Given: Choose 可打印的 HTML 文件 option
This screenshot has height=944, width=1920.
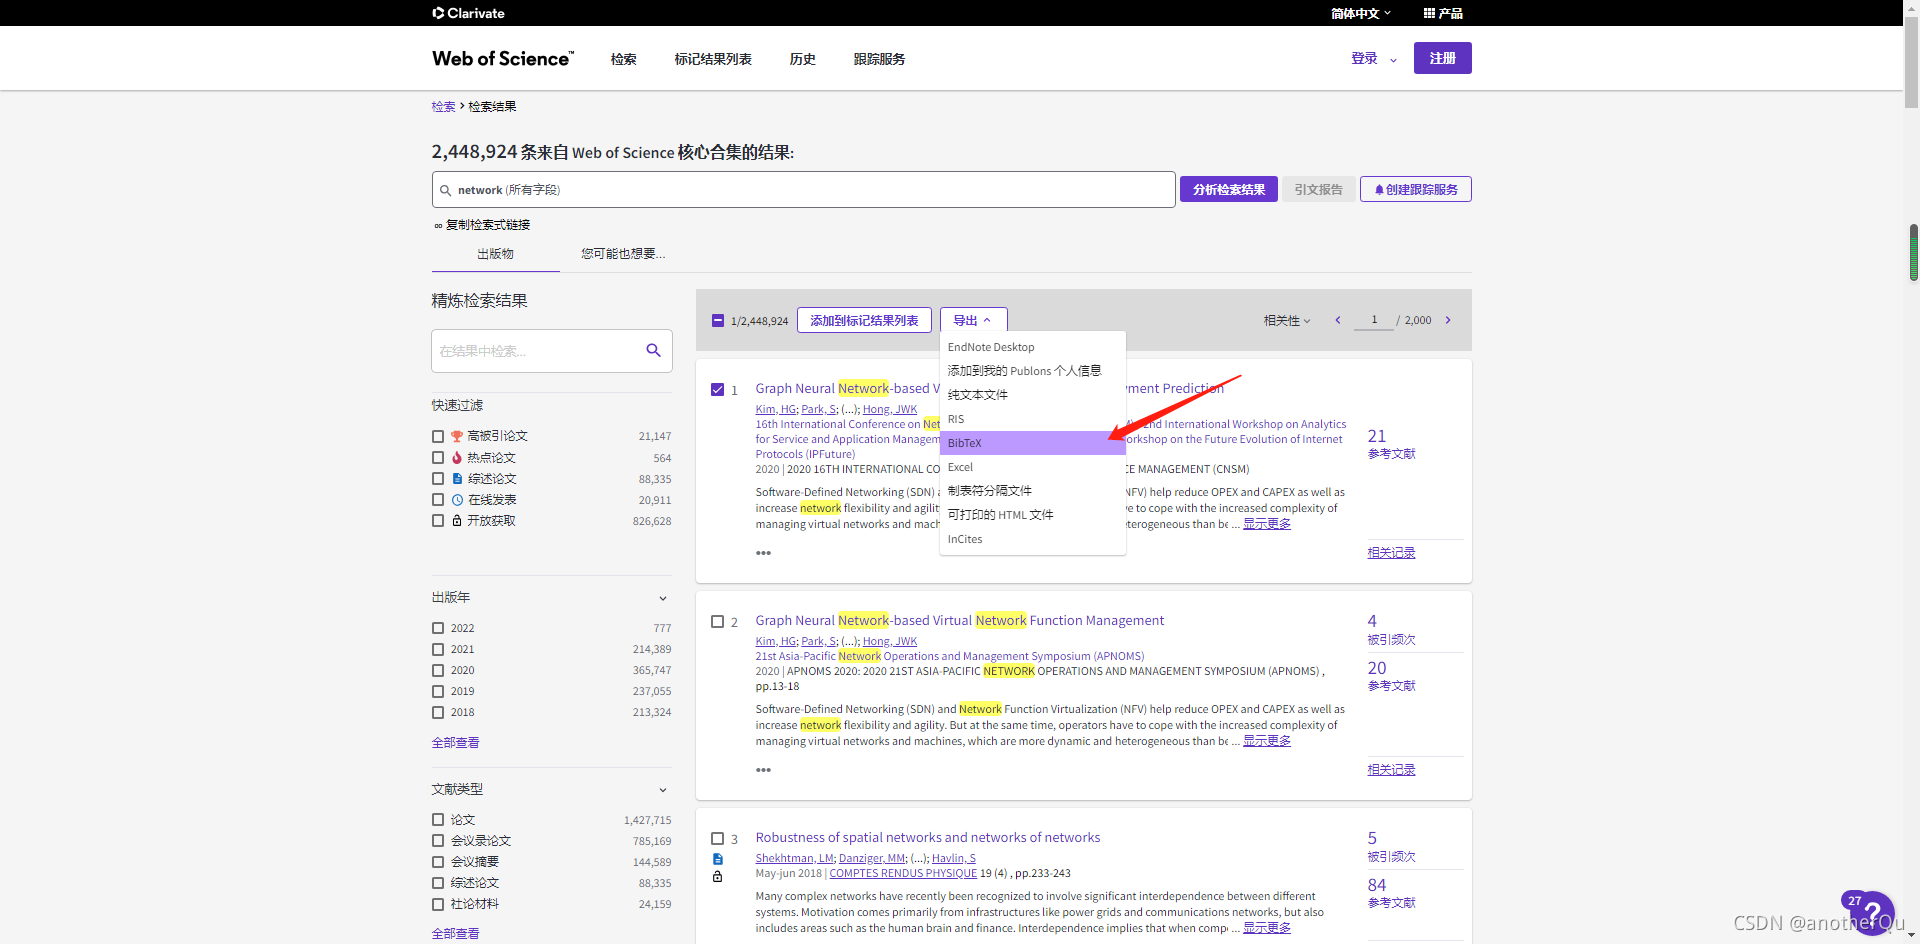Looking at the screenshot, I should [x=1033, y=515].
